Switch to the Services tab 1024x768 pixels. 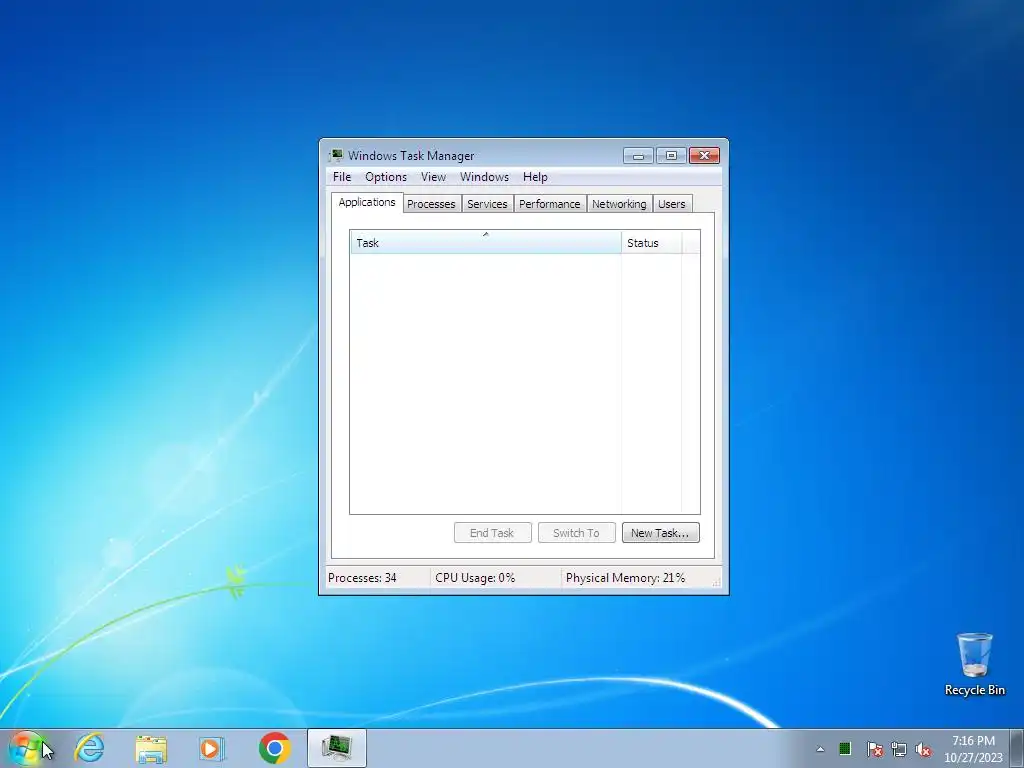(487, 204)
